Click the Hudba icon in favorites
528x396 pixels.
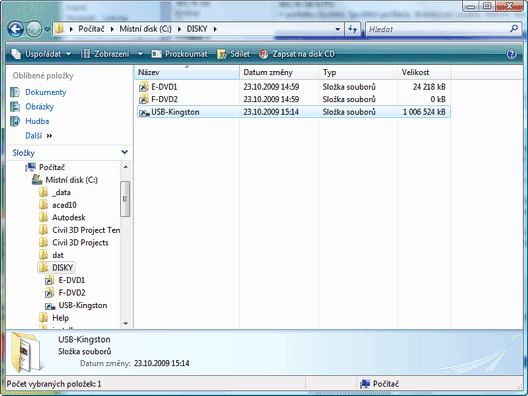coord(15,121)
